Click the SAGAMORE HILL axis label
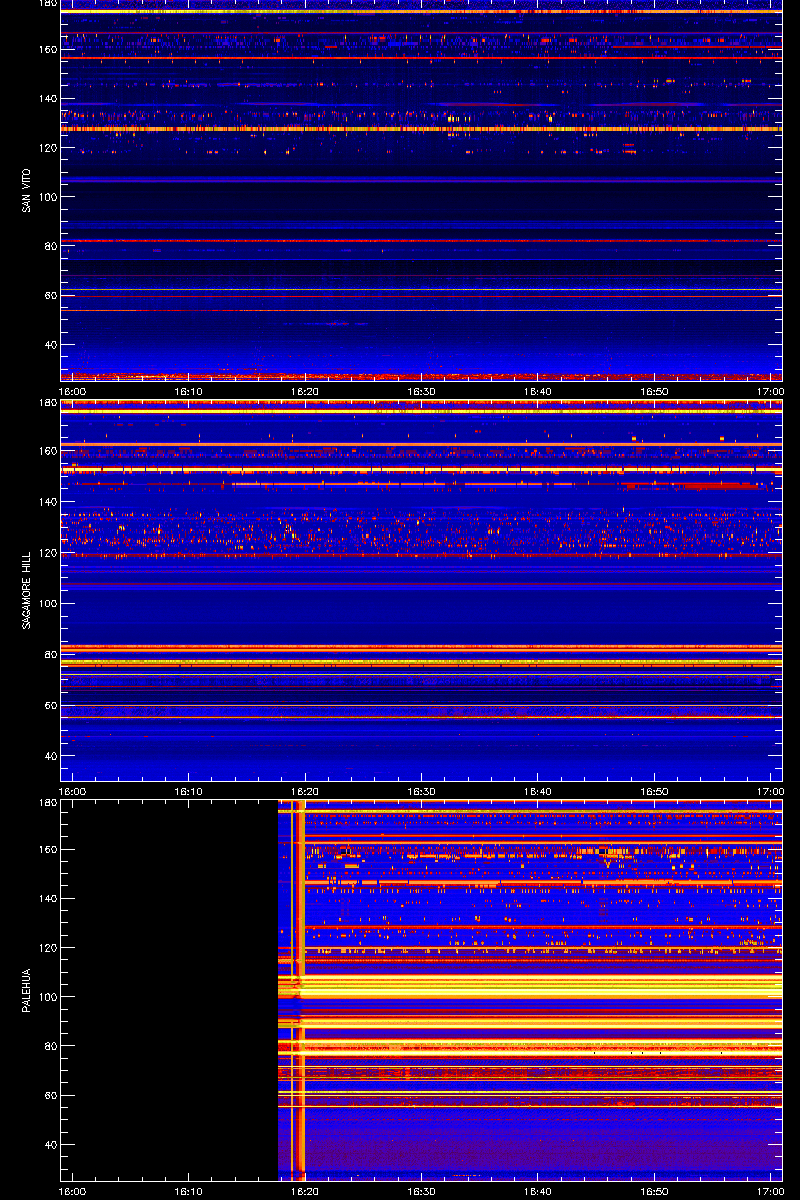The width and height of the screenshot is (800, 1200). coord(25,590)
